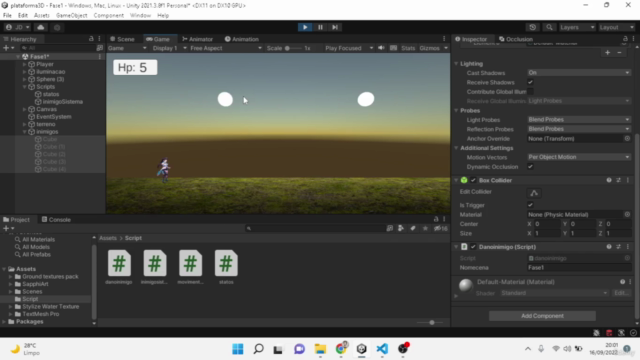Image resolution: width=640 pixels, height=360 pixels.
Task: Open Display 1 dropdown
Action: (169, 48)
